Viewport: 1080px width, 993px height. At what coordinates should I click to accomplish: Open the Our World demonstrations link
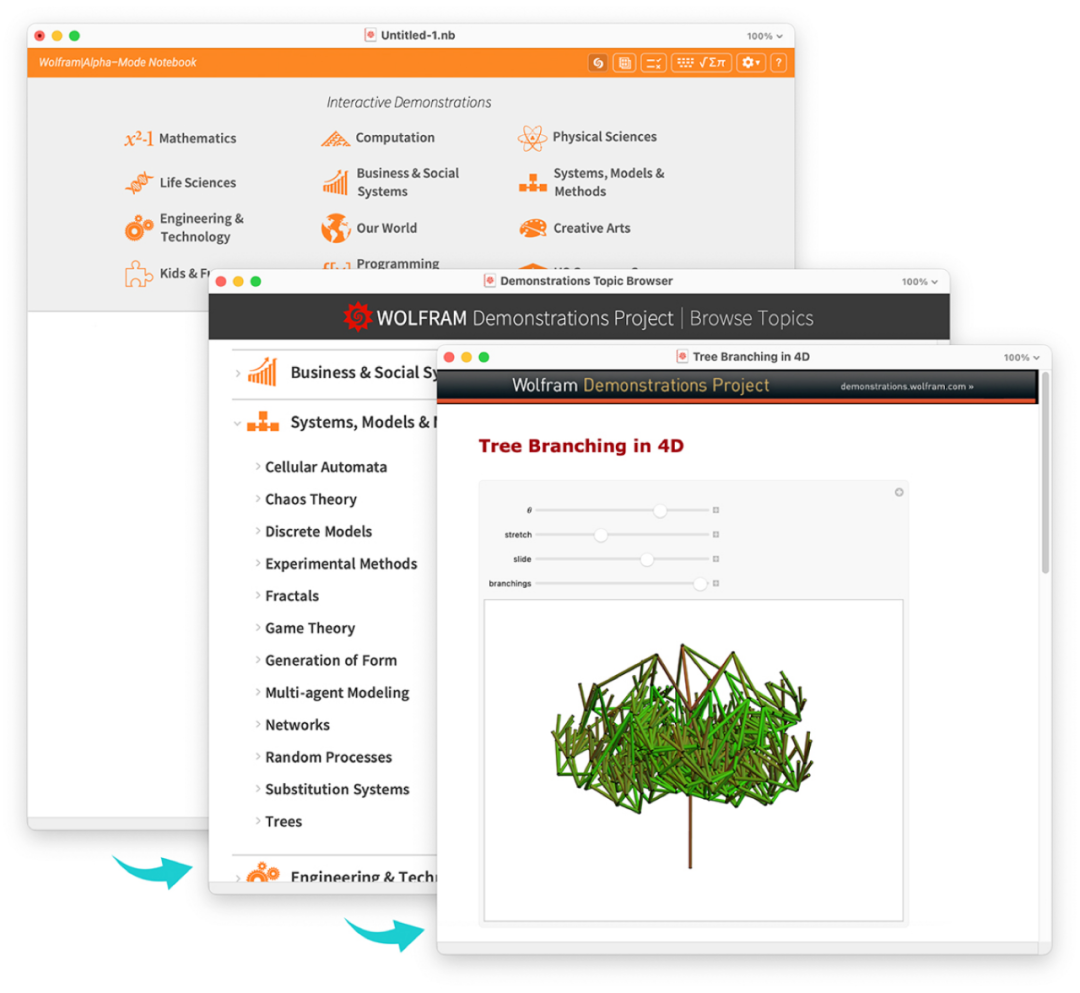pyautogui.click(x=386, y=228)
